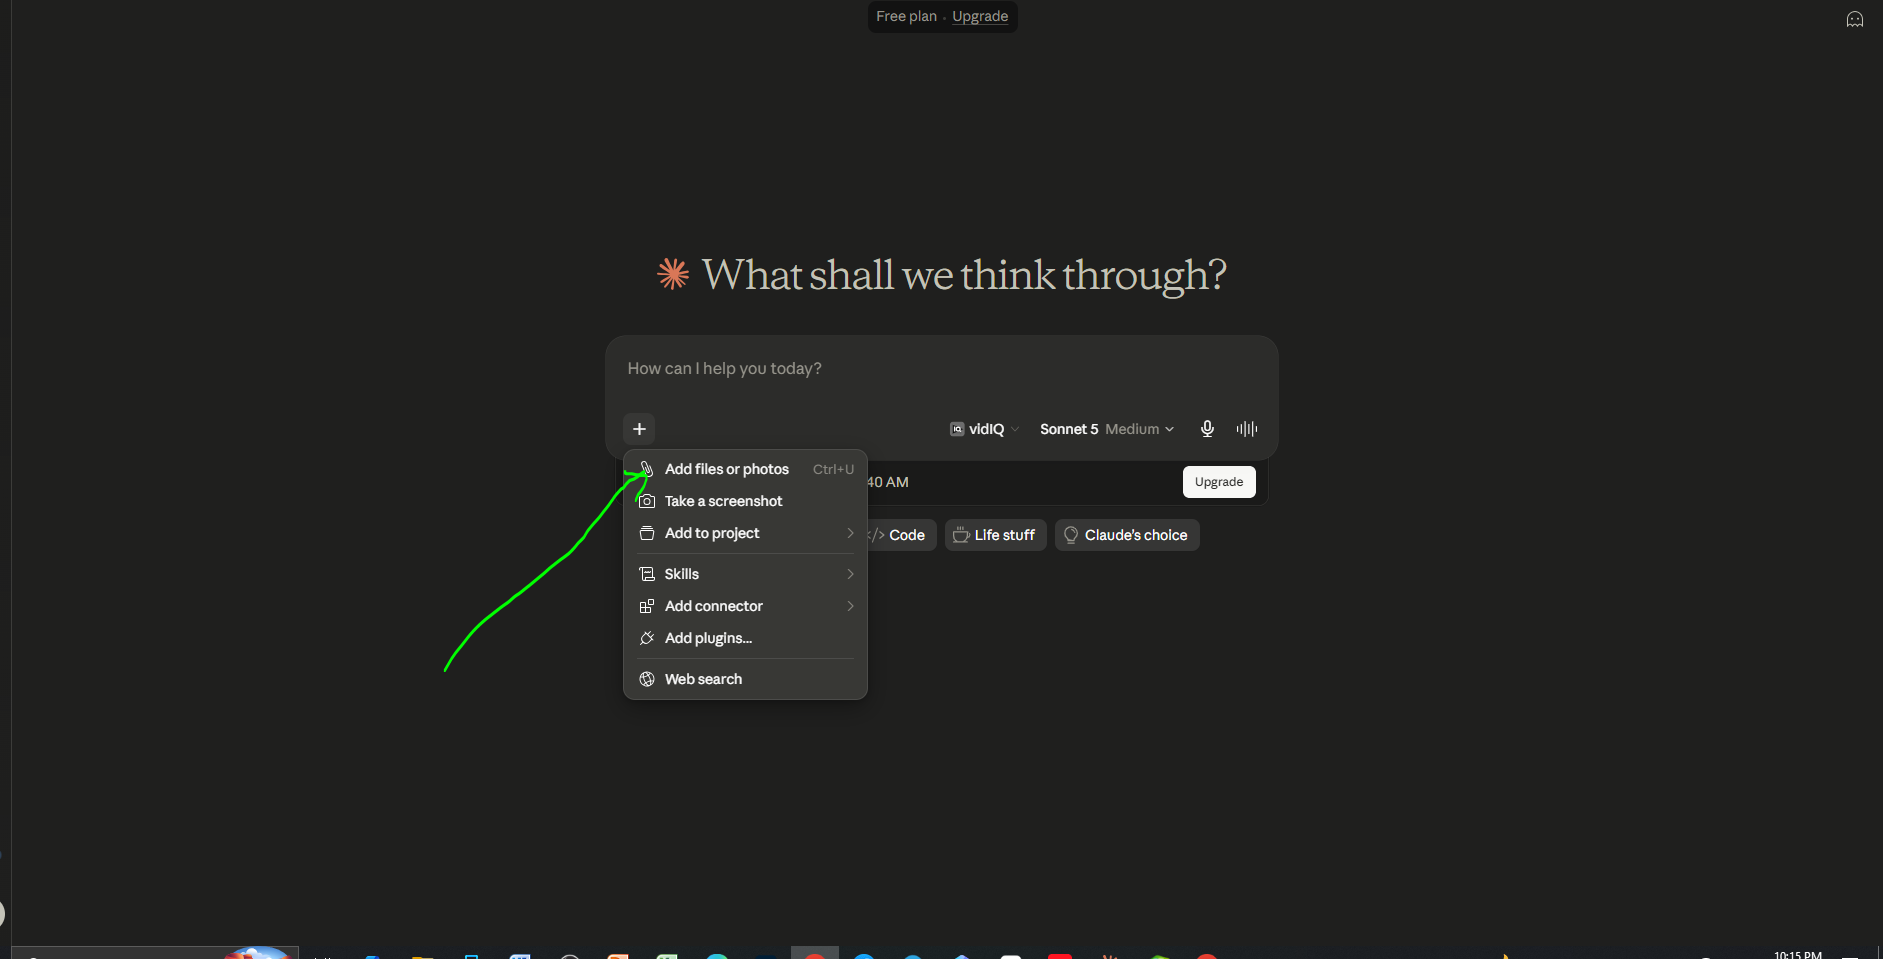Click the white Upgrade button
The image size is (1883, 959).
coord(1219,482)
